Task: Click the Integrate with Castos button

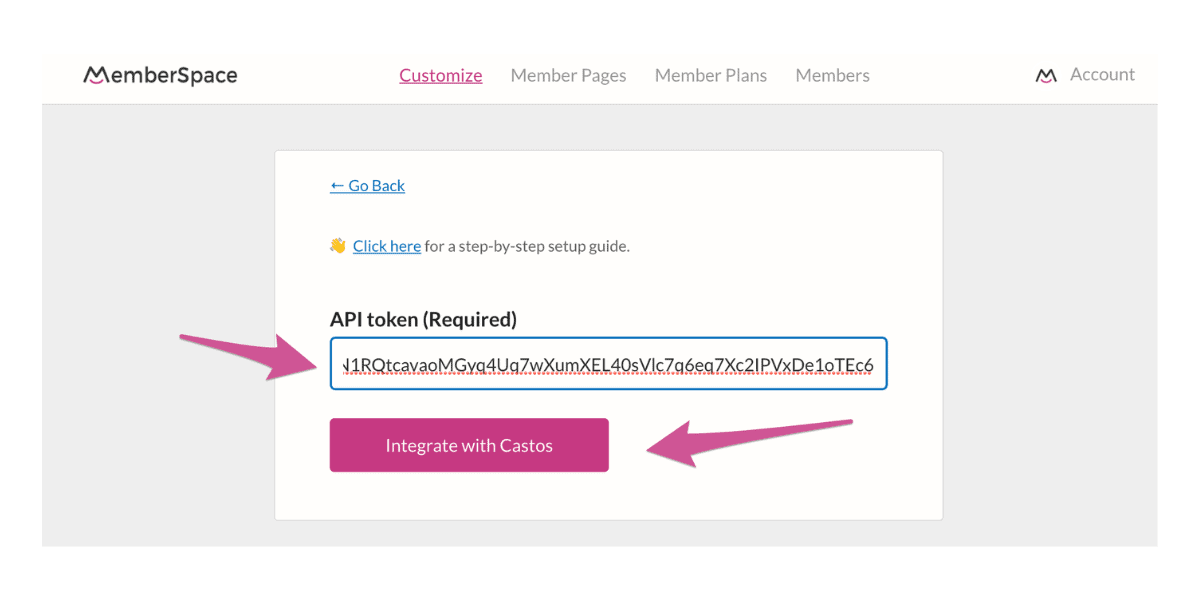Action: click(469, 445)
